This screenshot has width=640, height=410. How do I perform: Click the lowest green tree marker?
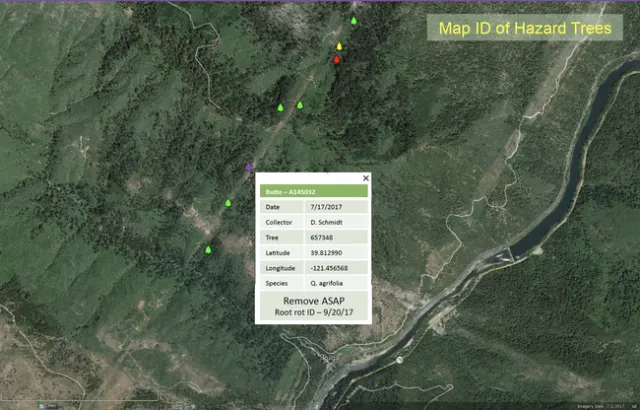click(x=208, y=249)
